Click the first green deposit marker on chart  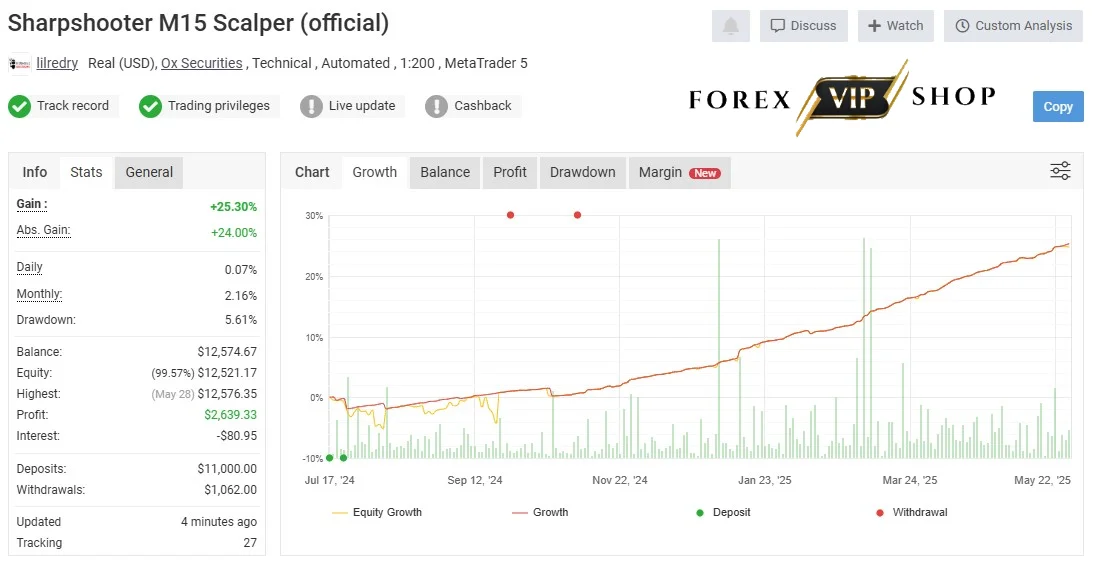(329, 458)
